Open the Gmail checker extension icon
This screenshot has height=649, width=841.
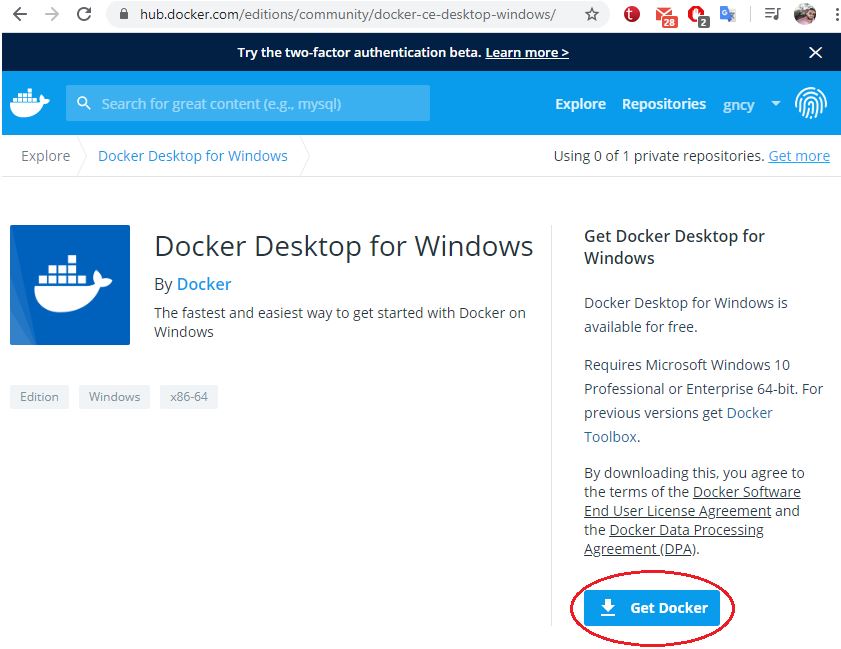click(x=665, y=15)
